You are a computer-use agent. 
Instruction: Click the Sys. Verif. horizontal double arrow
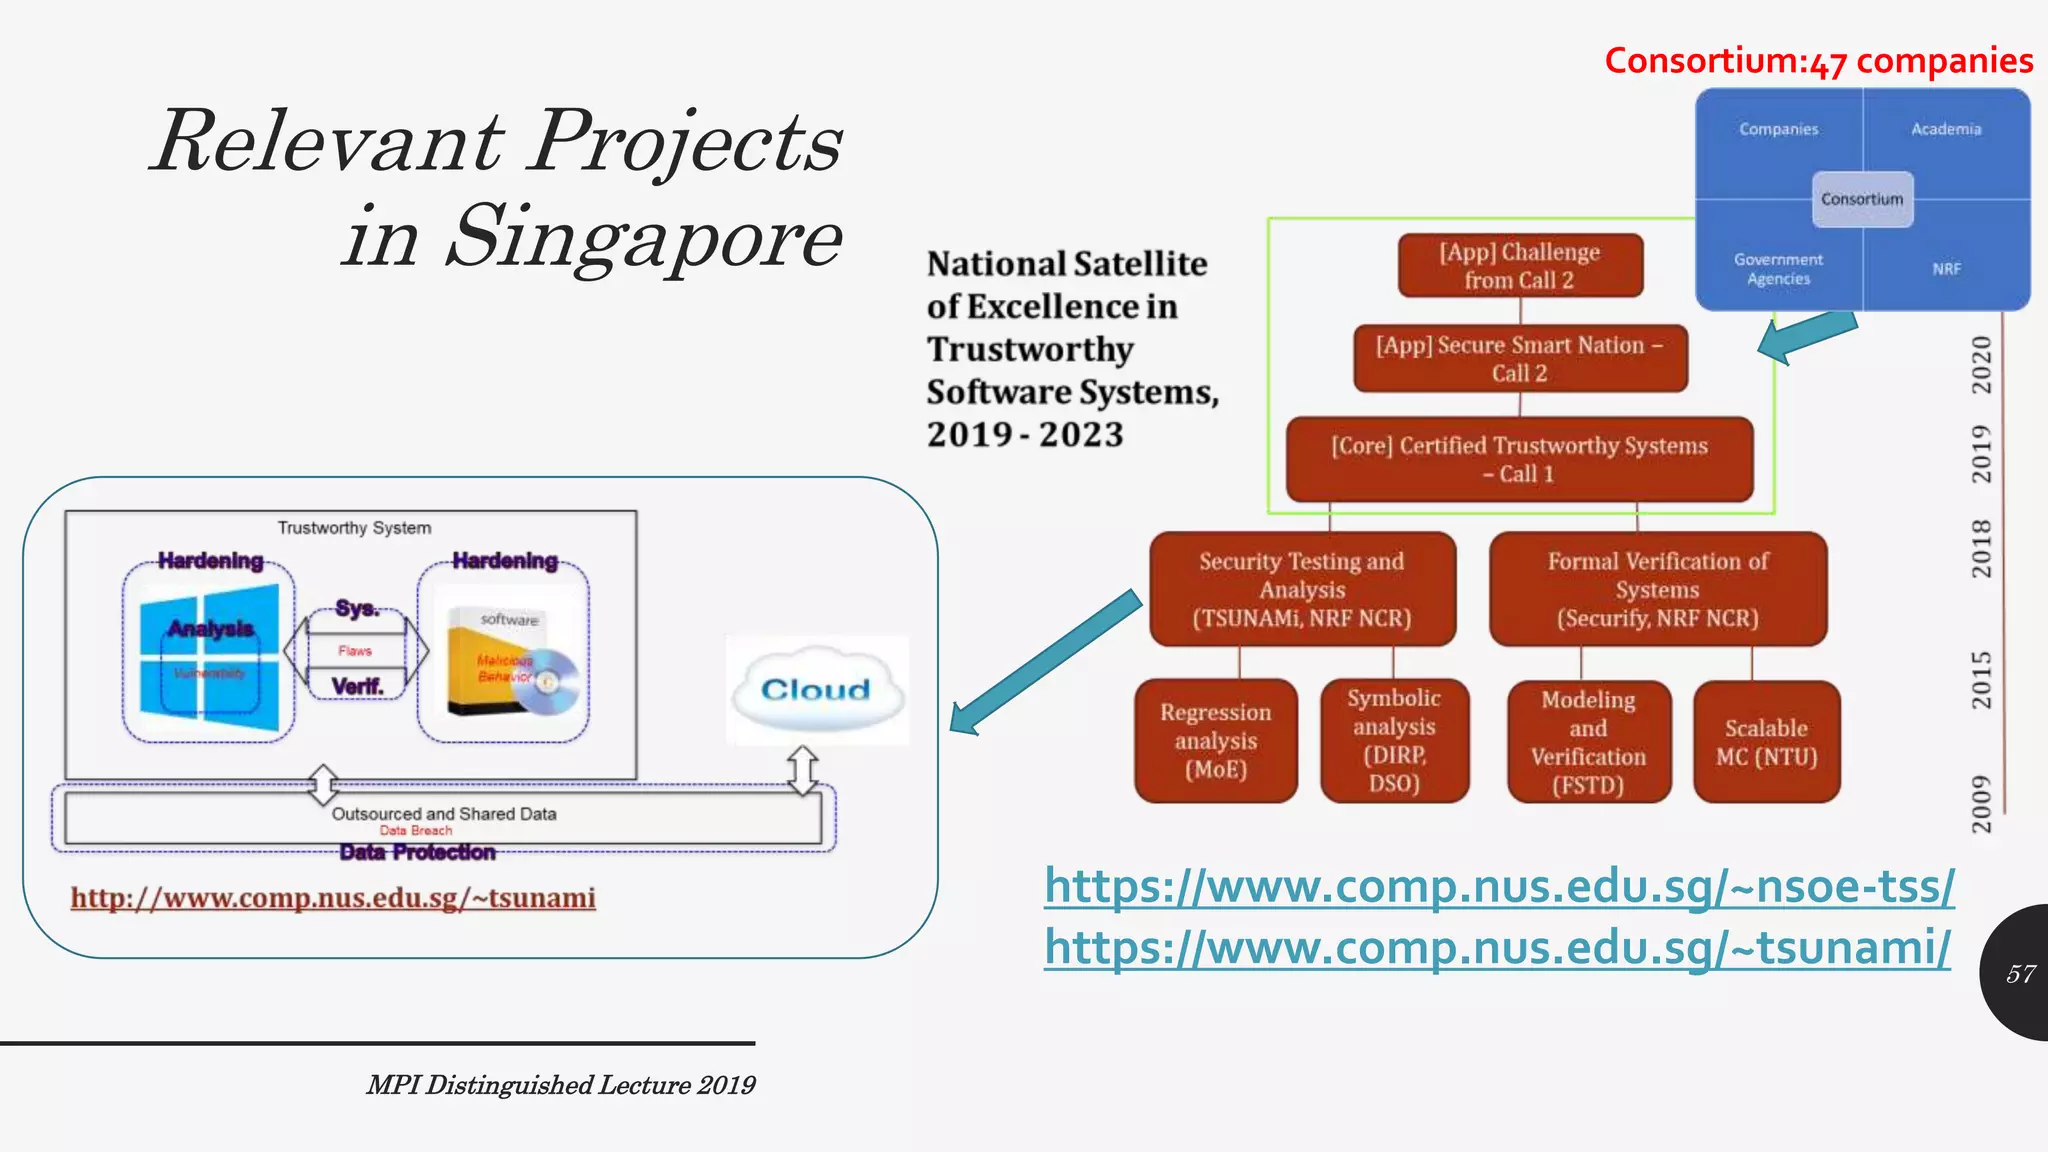[356, 652]
